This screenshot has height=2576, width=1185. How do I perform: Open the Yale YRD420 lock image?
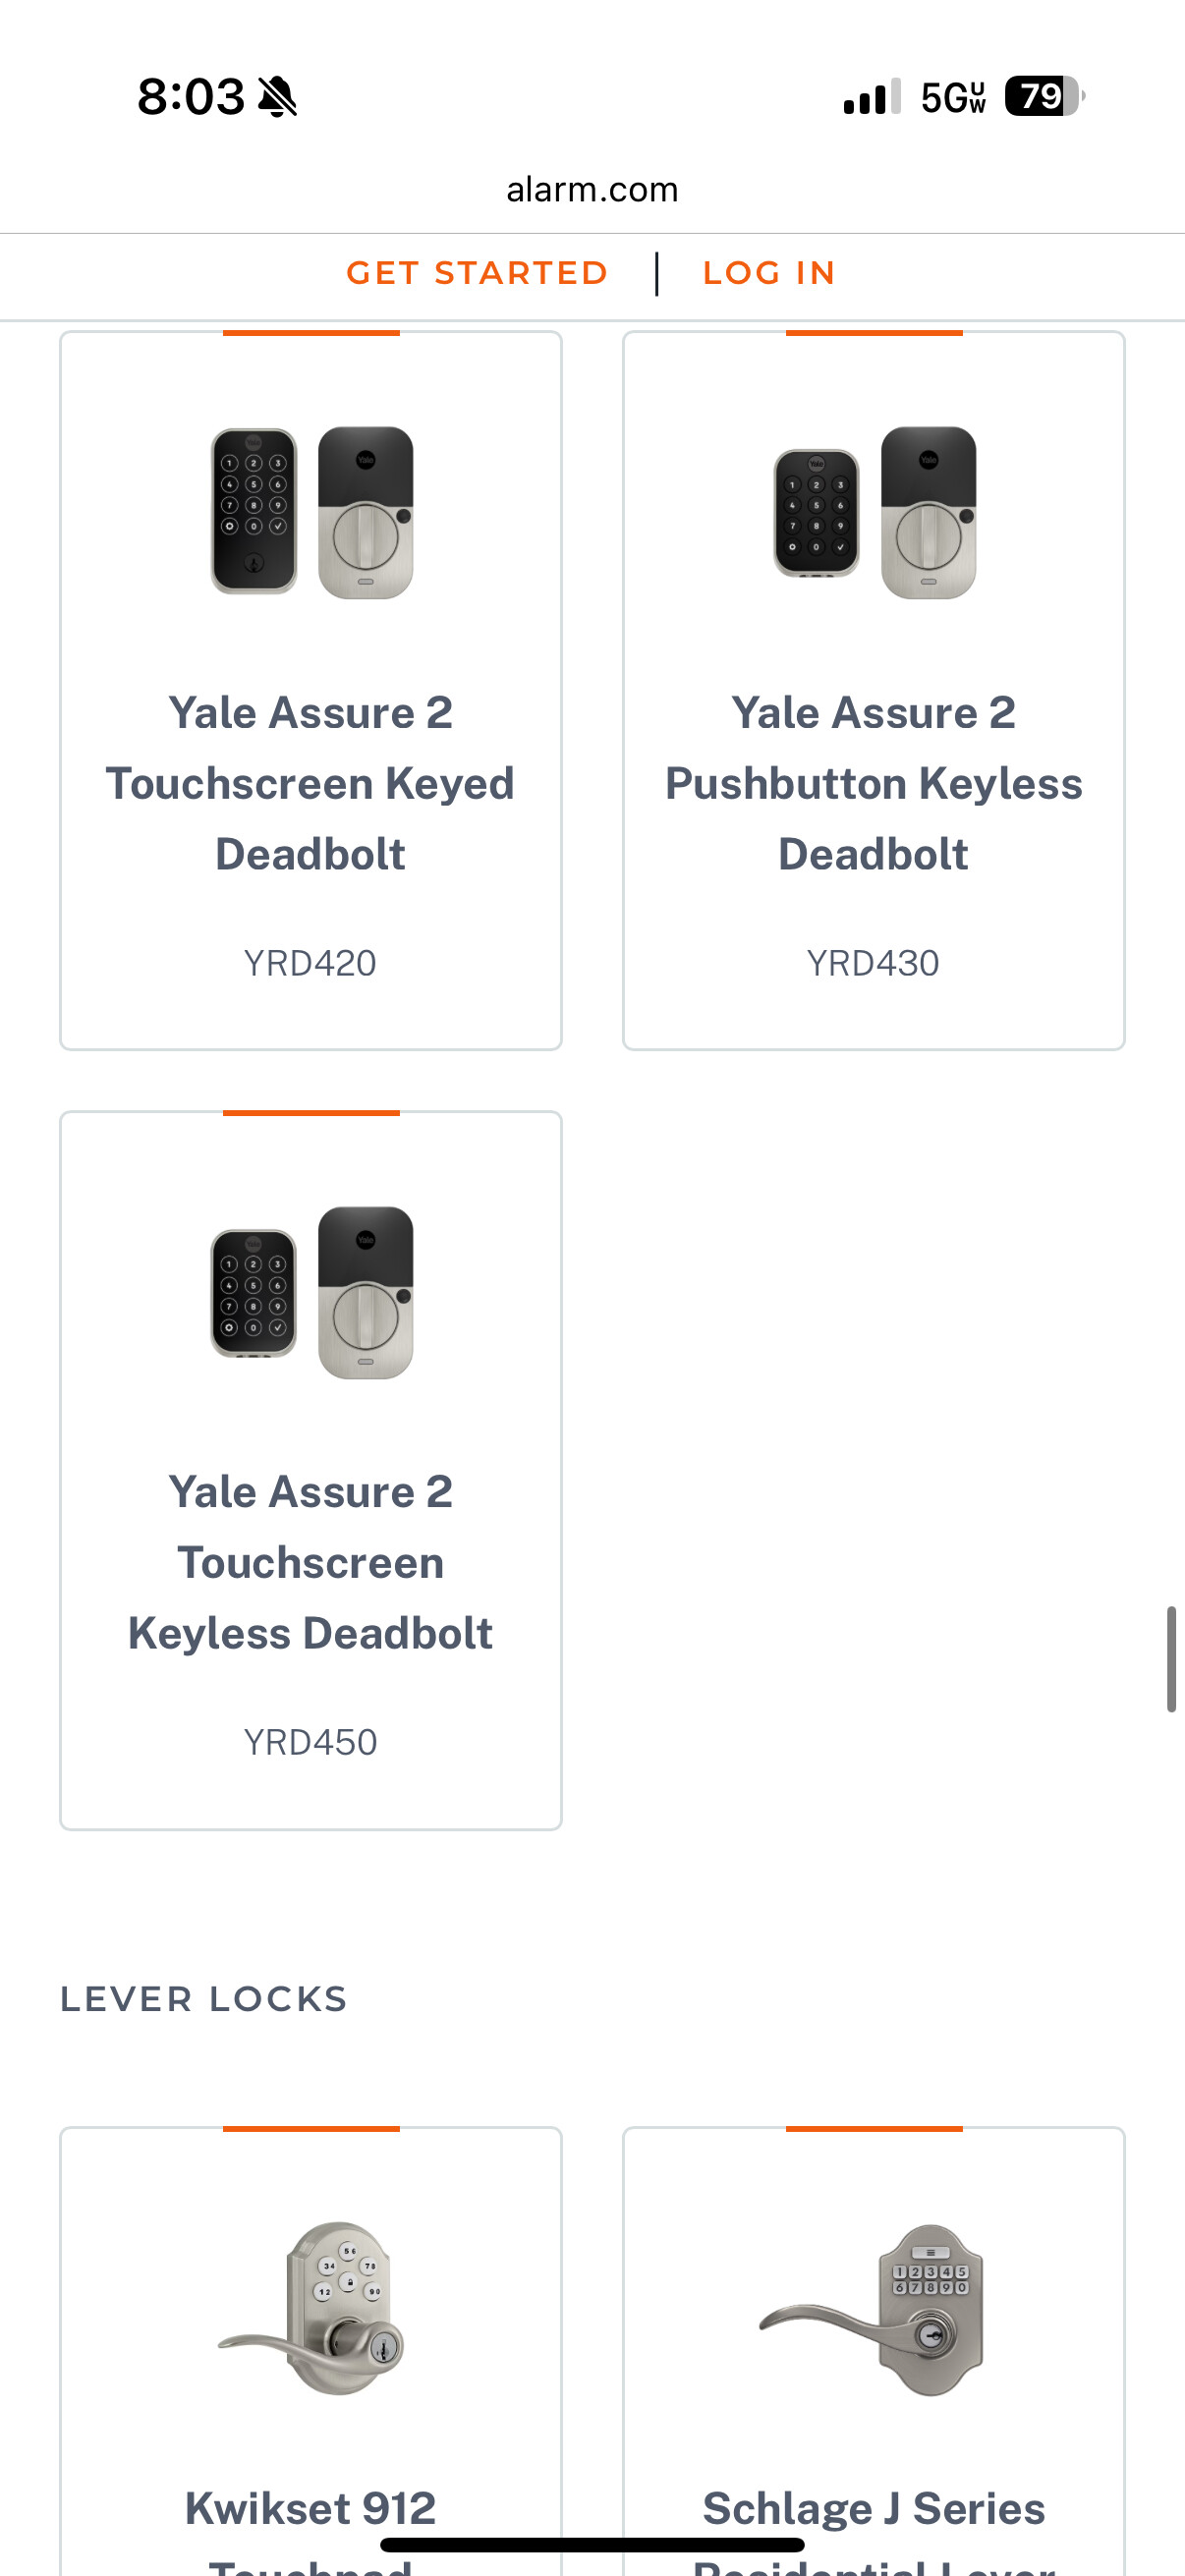click(311, 512)
